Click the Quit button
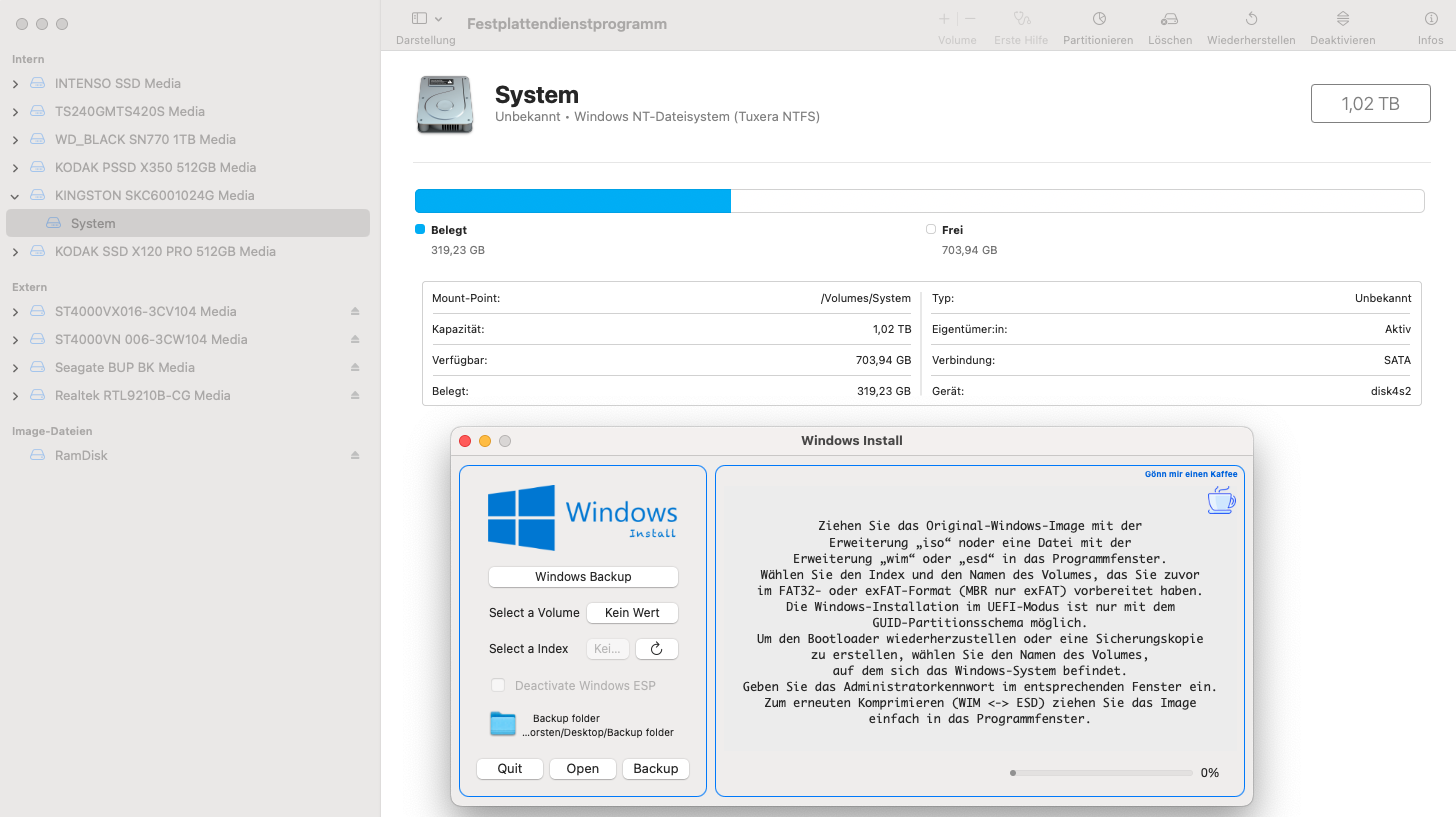1456x817 pixels. [510, 769]
